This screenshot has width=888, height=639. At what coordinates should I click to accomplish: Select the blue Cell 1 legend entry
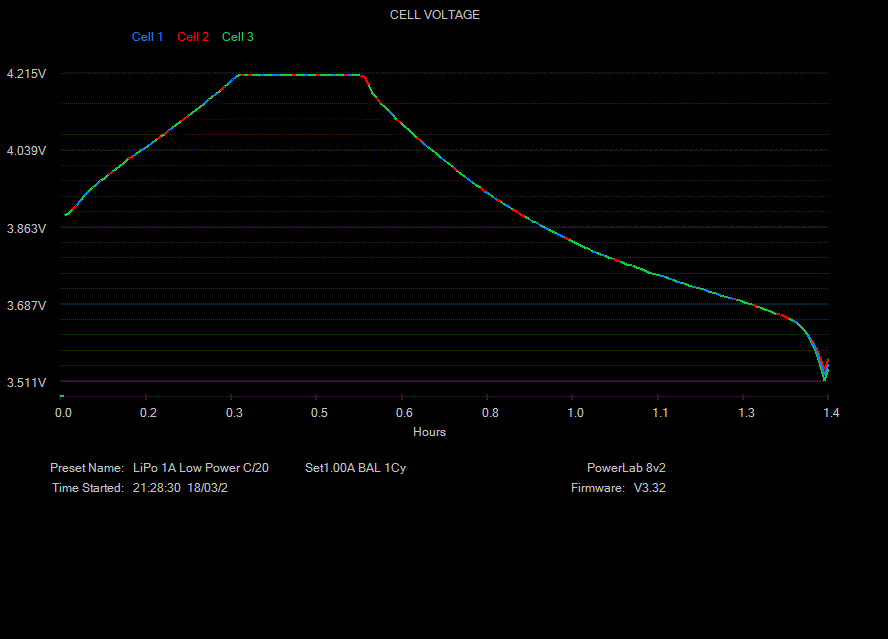[x=147, y=37]
